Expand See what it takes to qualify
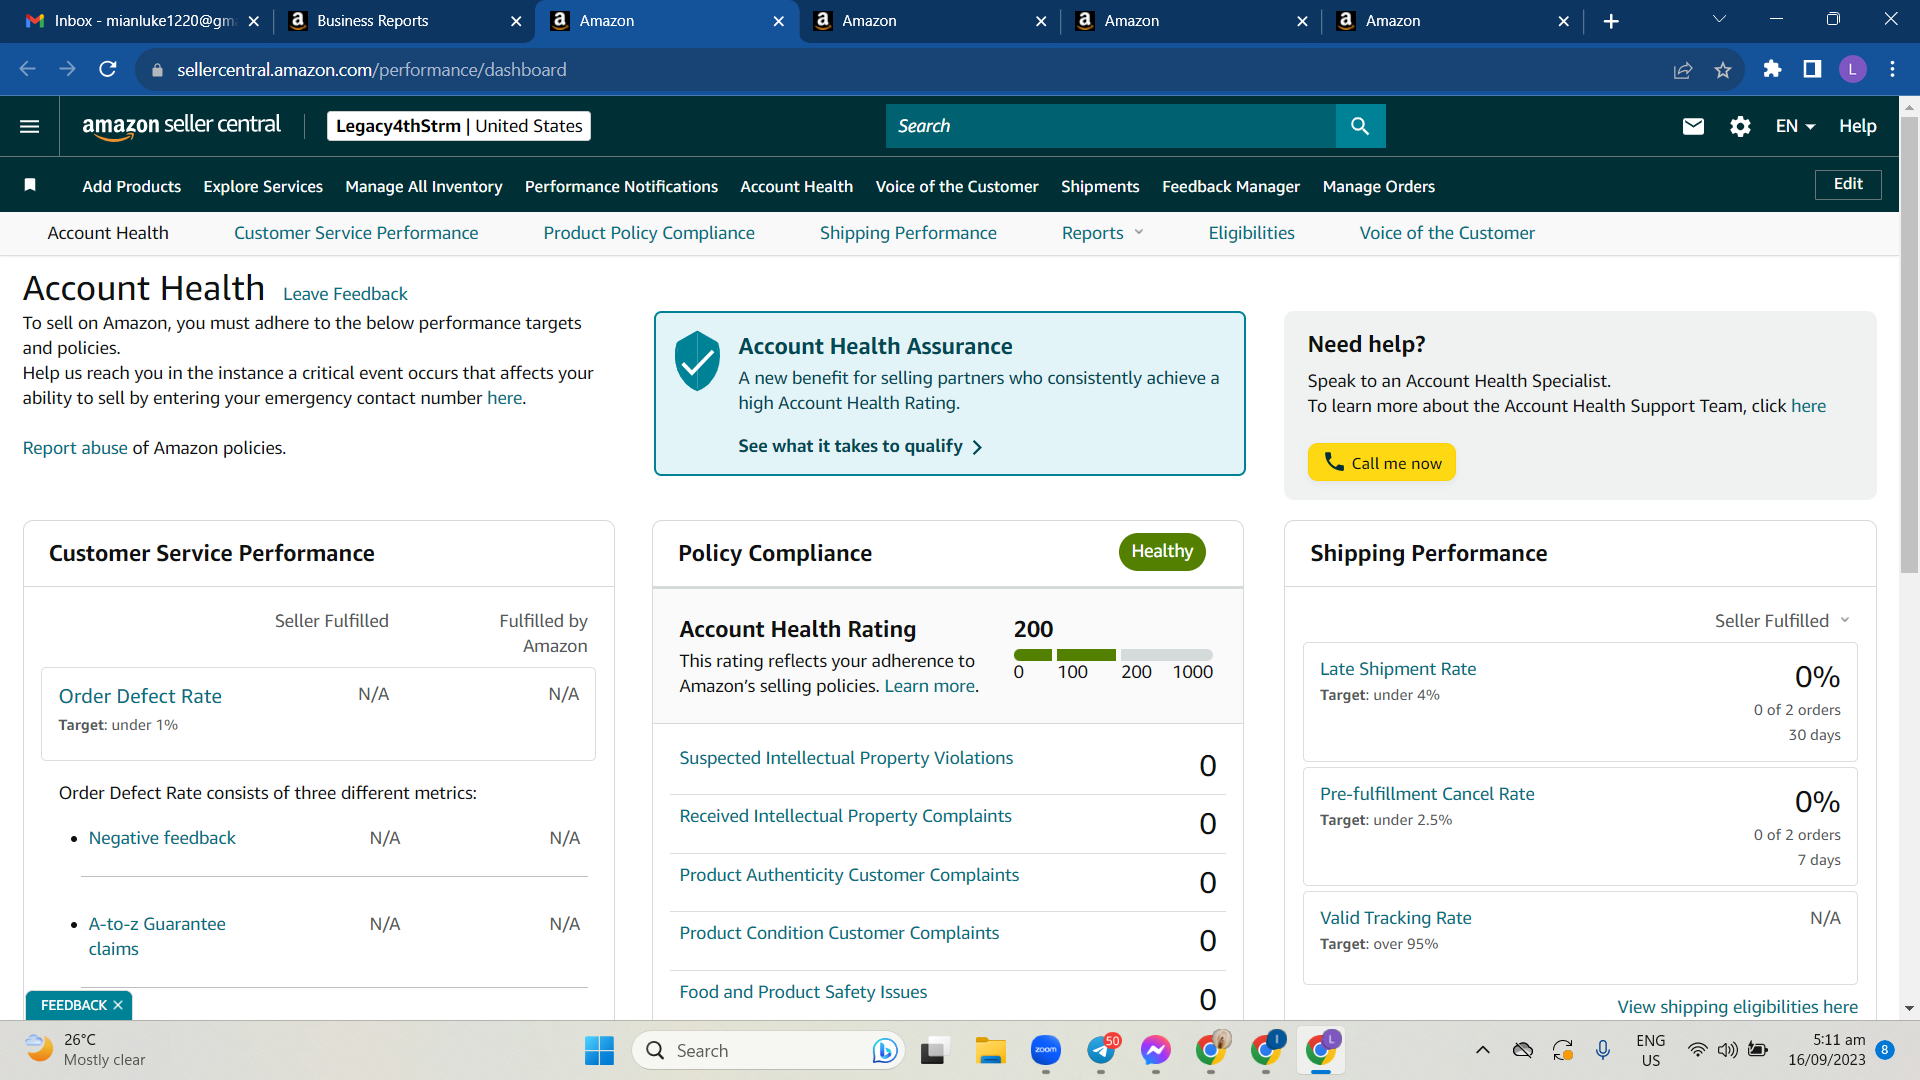Image resolution: width=1920 pixels, height=1080 pixels. click(860, 446)
